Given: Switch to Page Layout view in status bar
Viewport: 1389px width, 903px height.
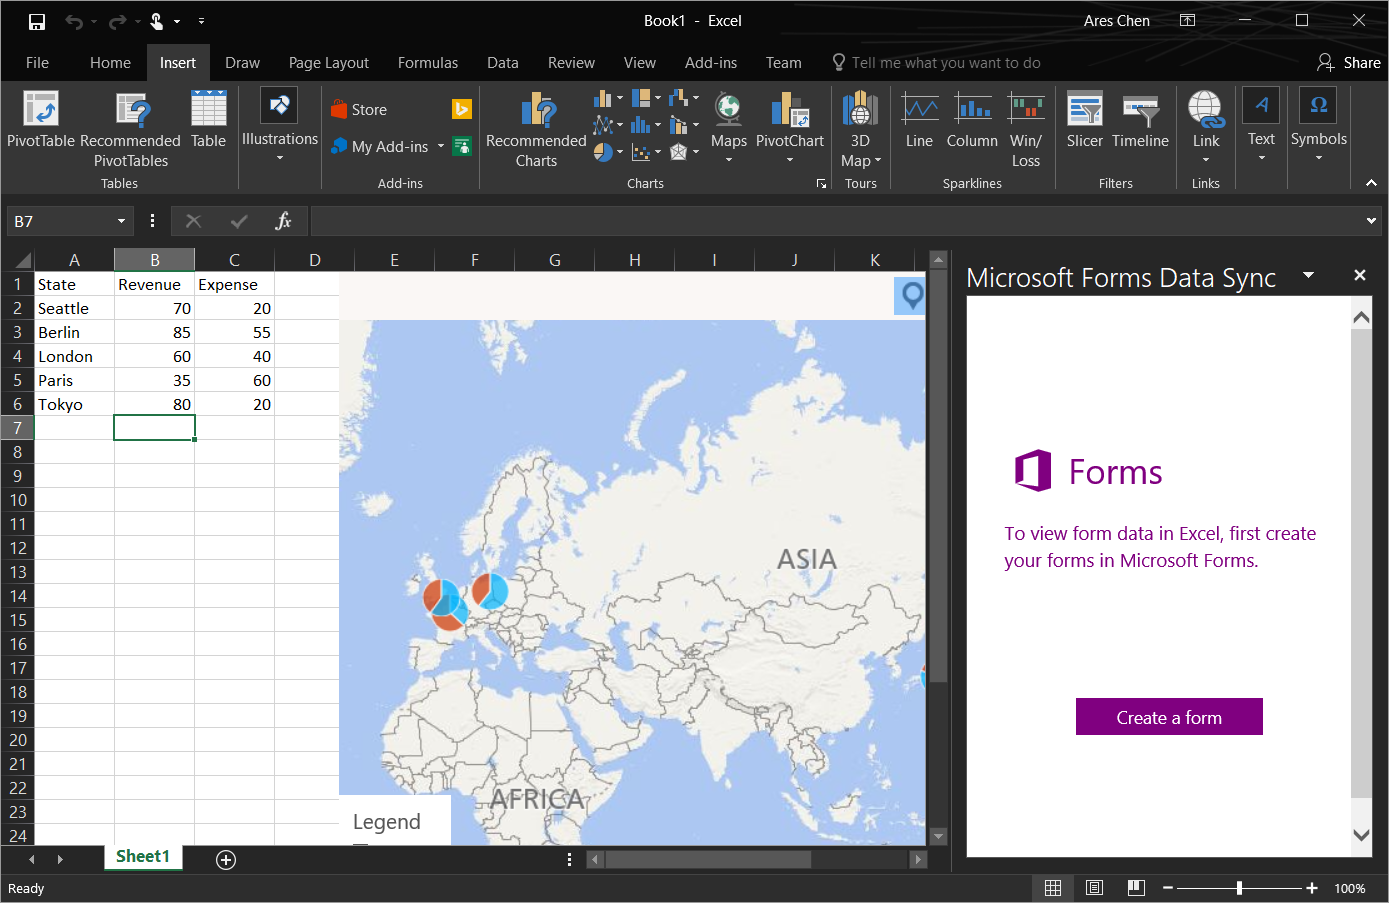Looking at the screenshot, I should click(x=1094, y=888).
